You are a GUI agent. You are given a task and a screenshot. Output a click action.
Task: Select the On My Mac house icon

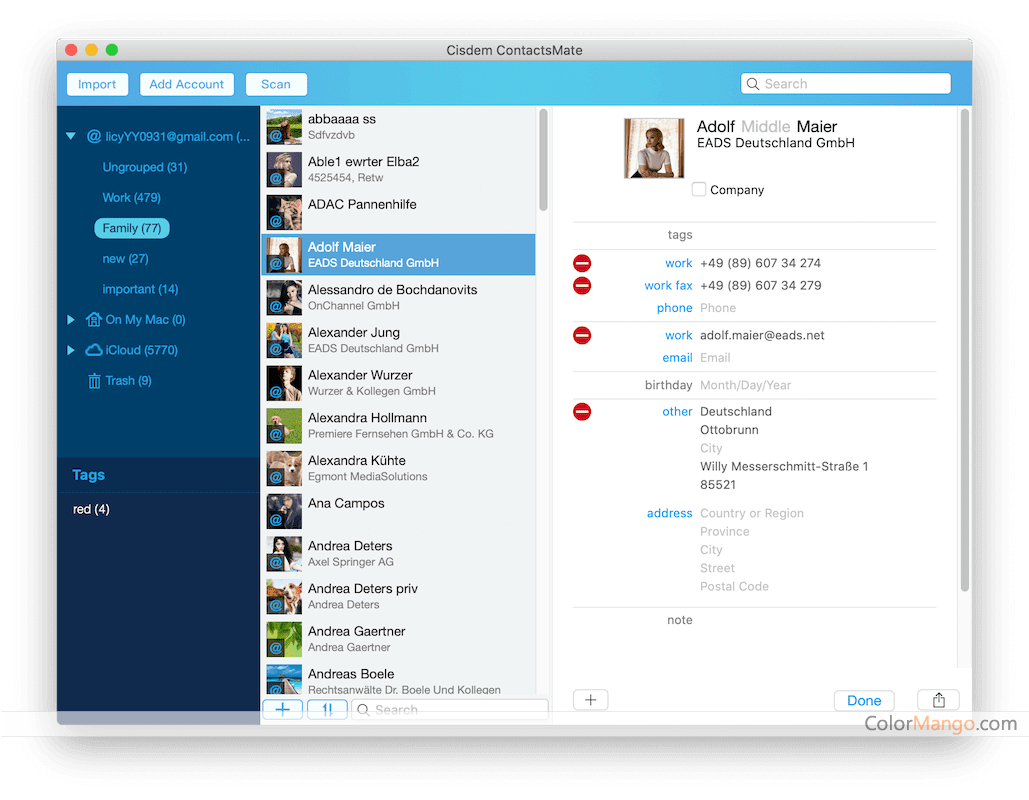coord(94,320)
